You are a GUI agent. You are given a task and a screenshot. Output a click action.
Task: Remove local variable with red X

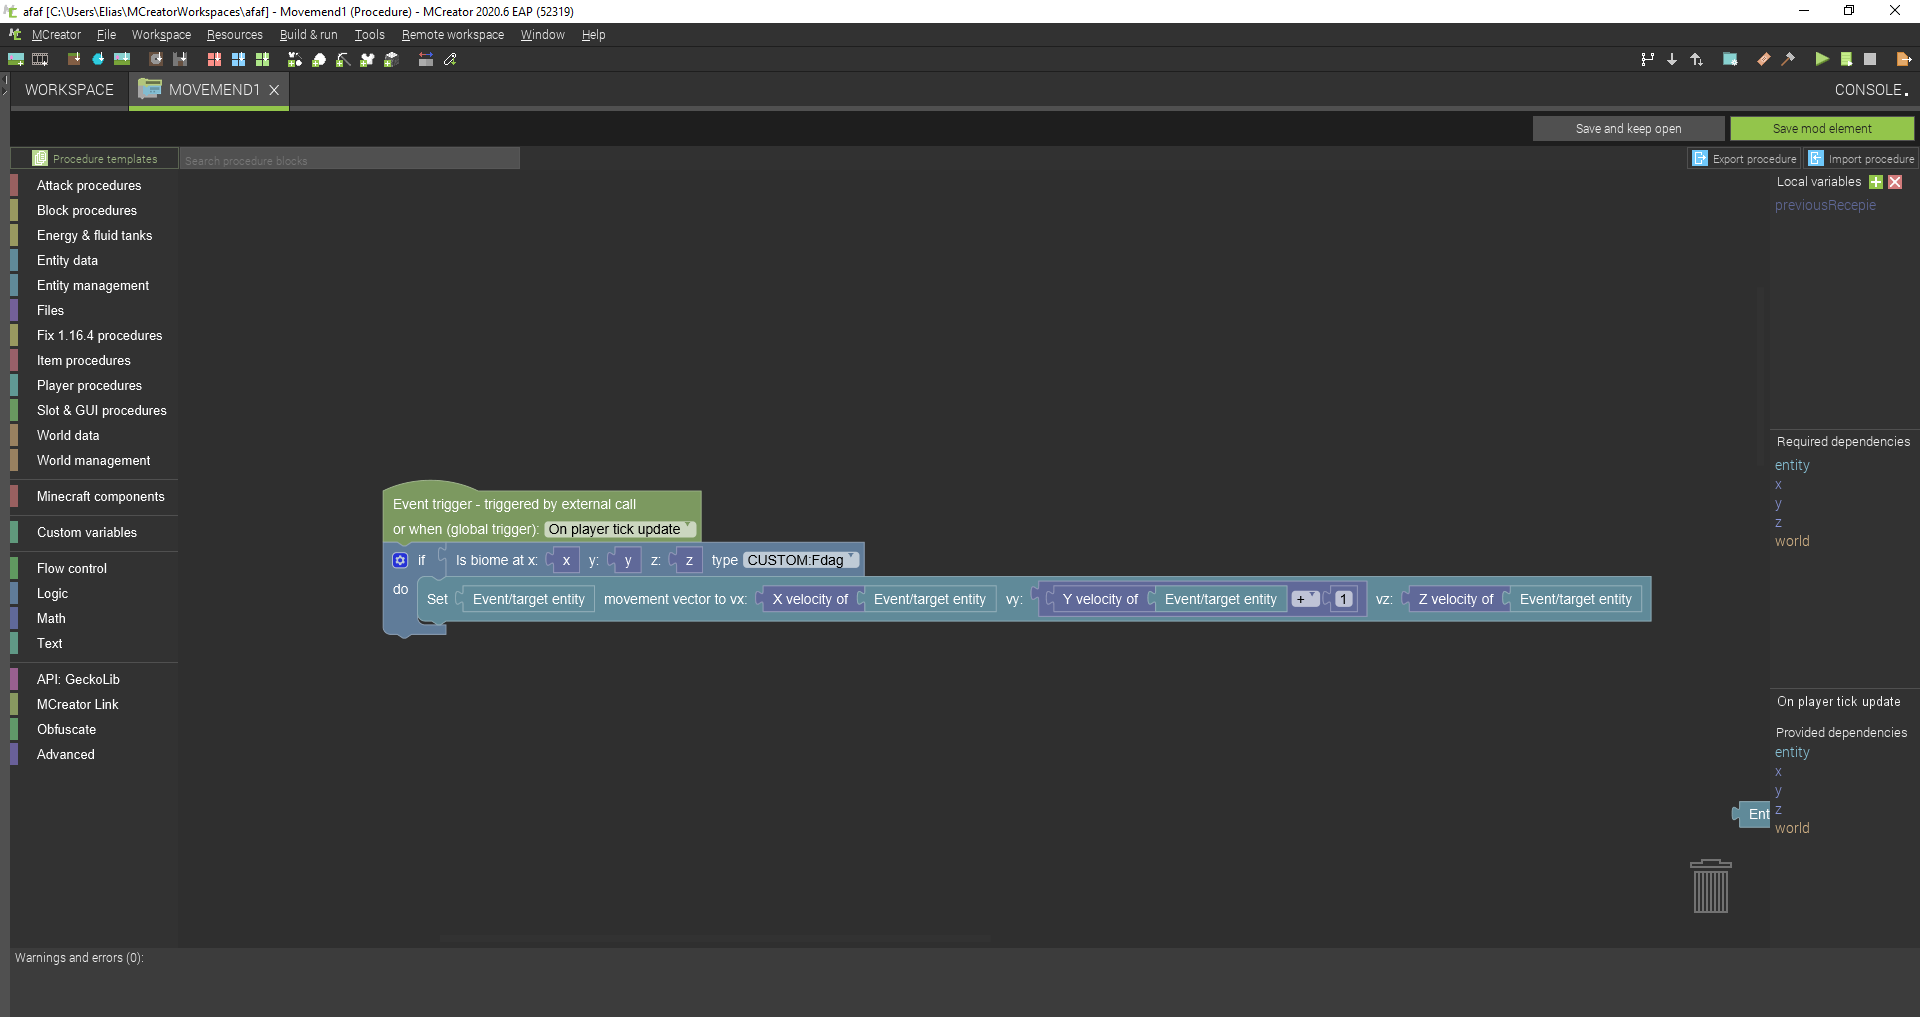1895,182
